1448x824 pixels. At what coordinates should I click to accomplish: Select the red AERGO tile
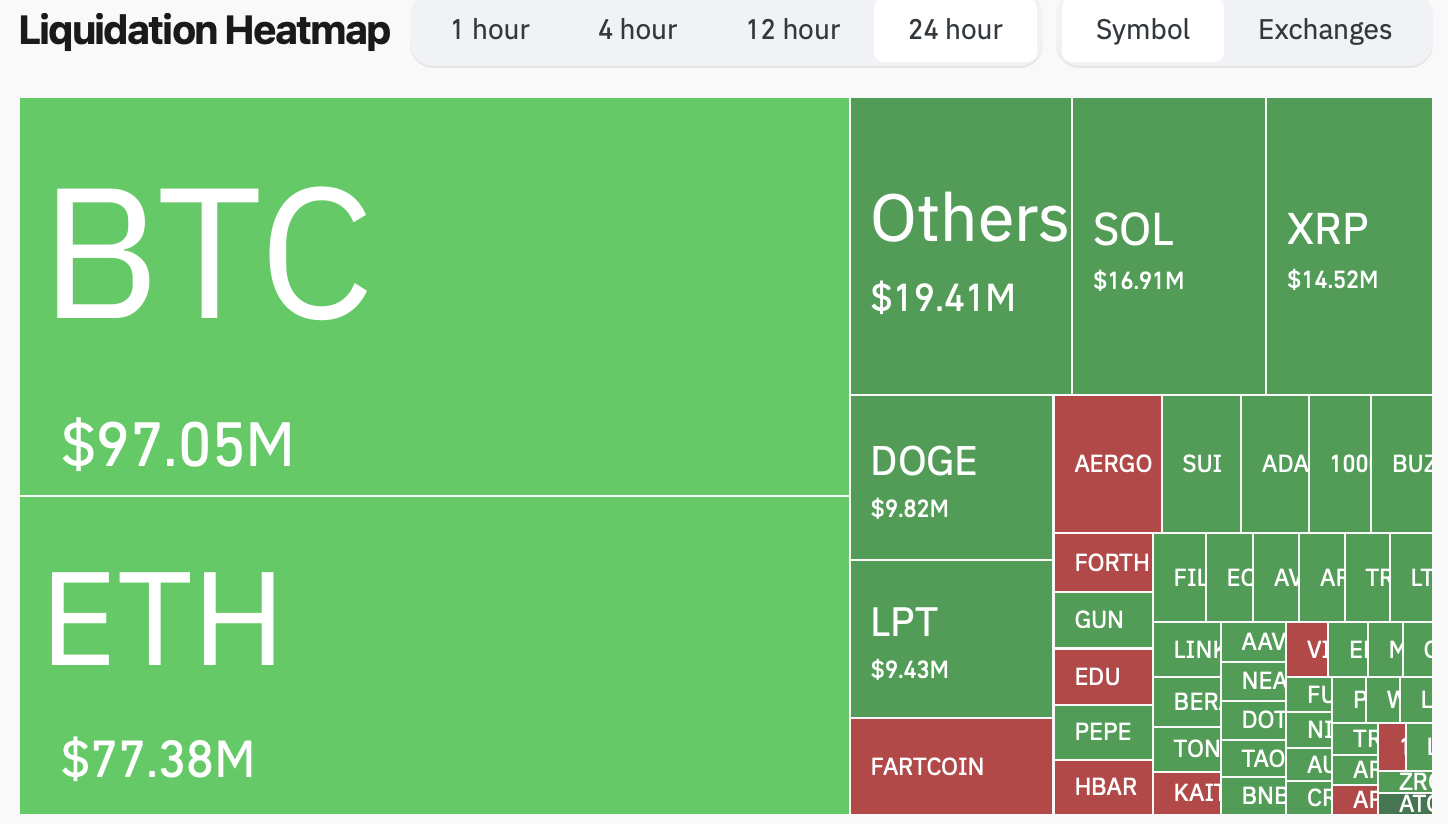coord(1108,464)
